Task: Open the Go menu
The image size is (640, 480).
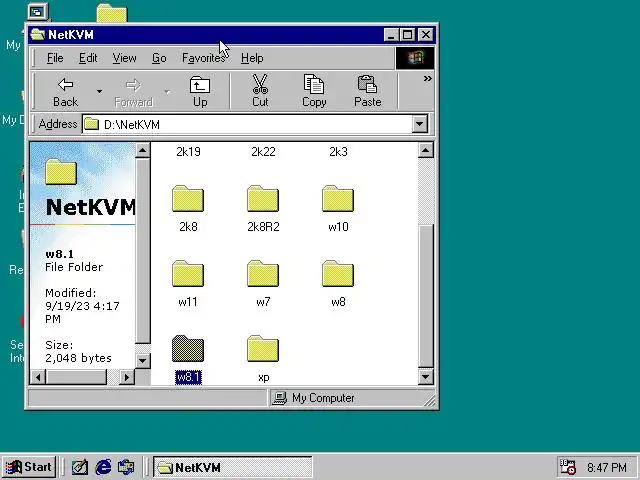Action: click(x=159, y=58)
